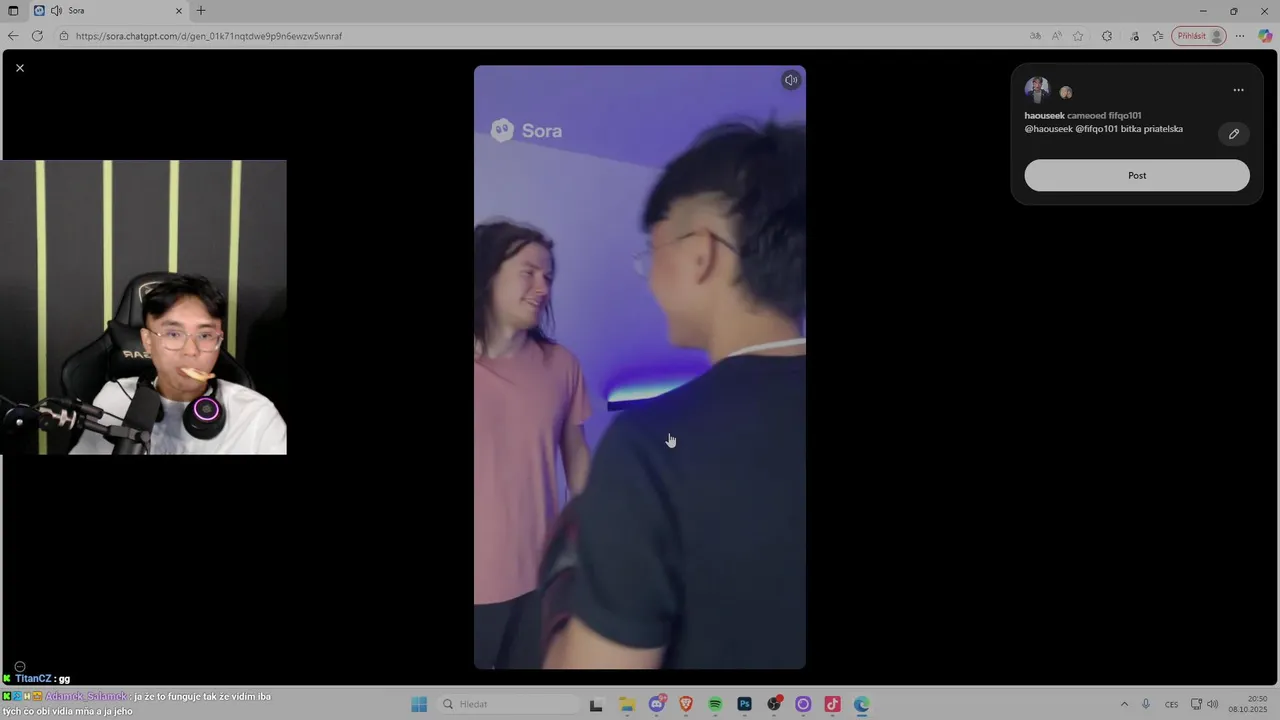Open TikTok app from the taskbar

832,704
